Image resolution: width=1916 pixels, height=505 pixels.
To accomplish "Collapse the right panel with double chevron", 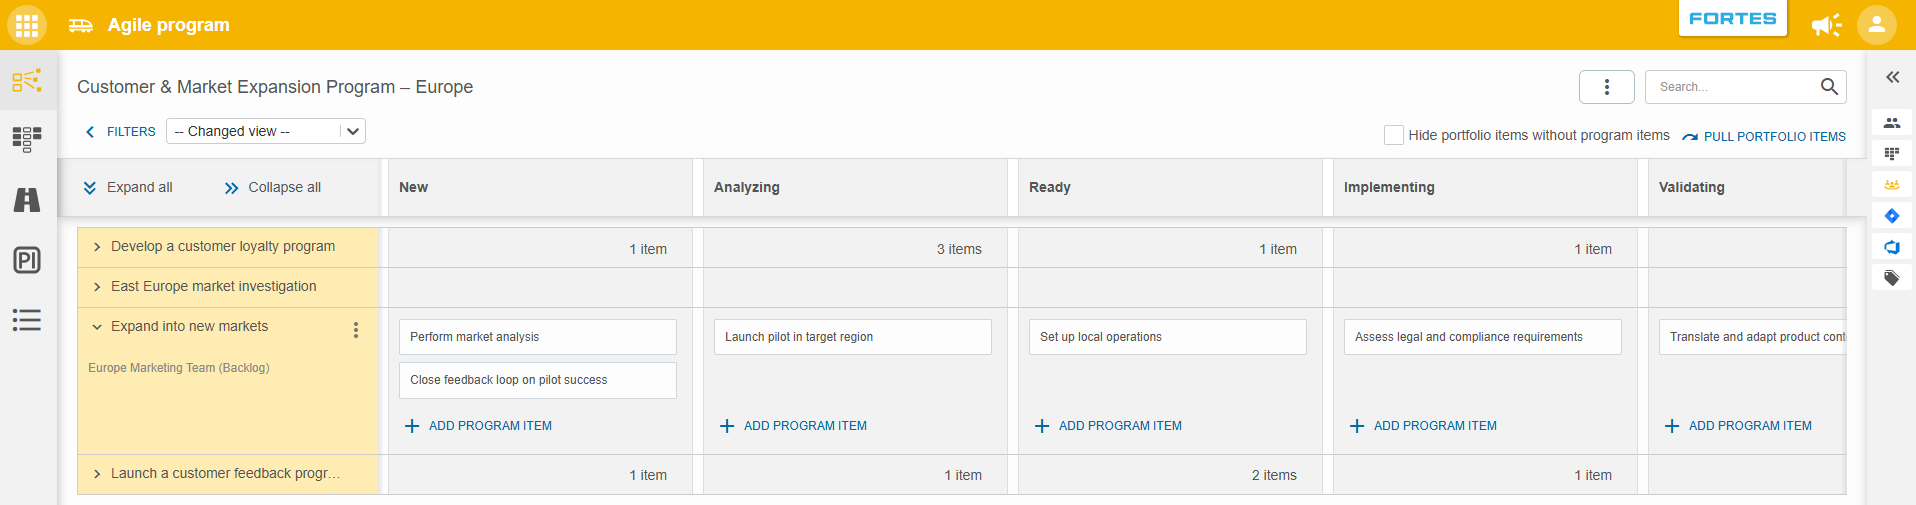I will (1892, 77).
